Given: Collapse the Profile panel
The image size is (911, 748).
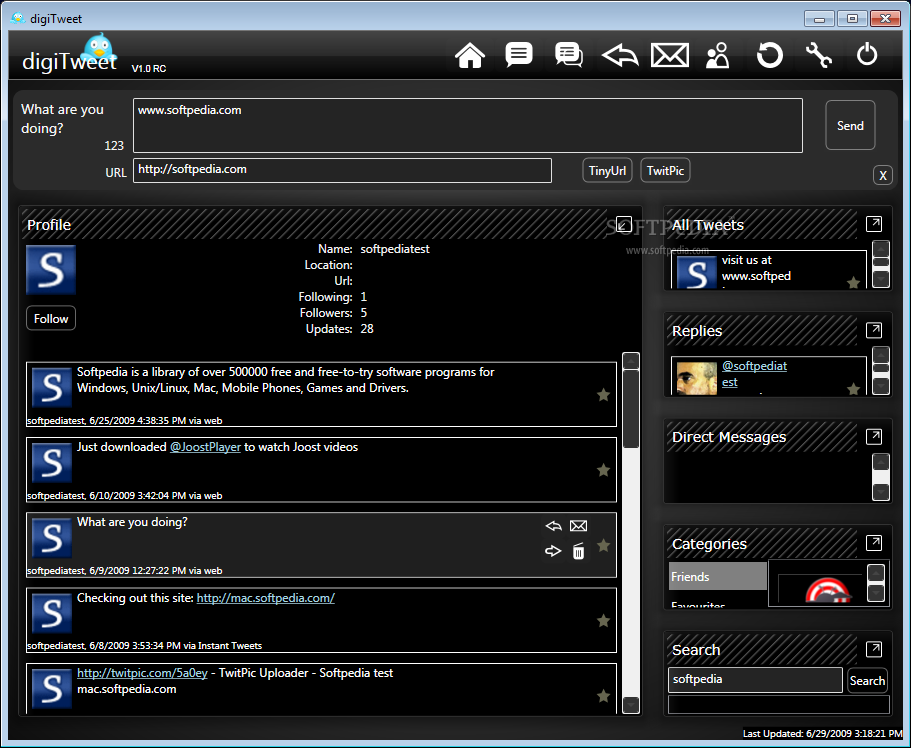Looking at the screenshot, I should [x=623, y=224].
